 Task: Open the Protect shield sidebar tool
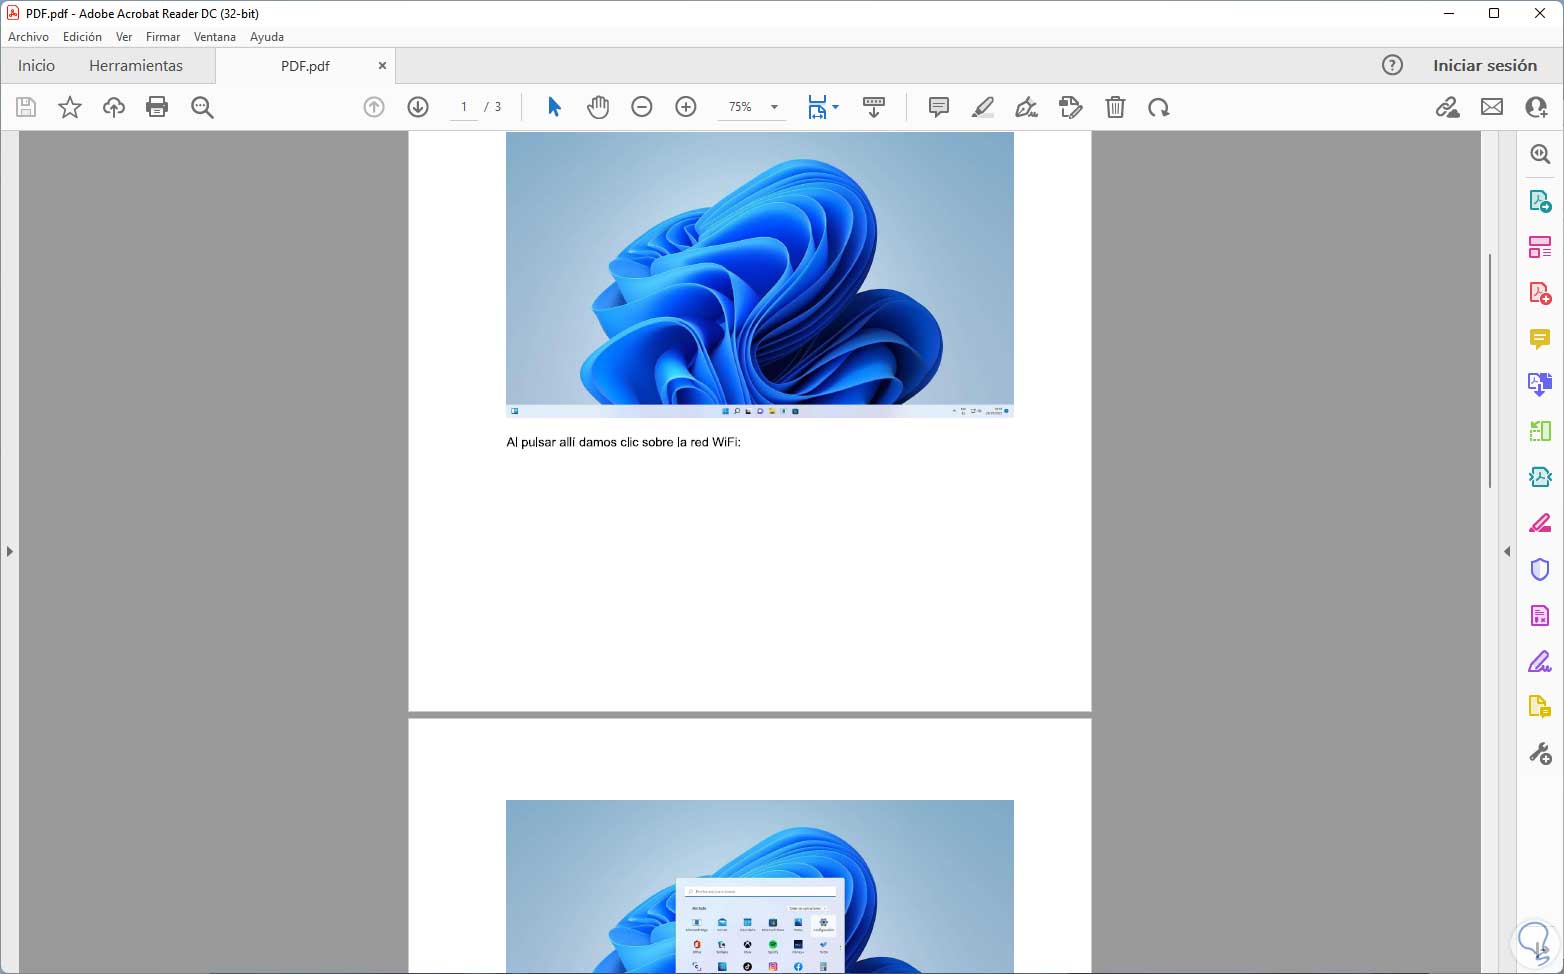coord(1540,569)
